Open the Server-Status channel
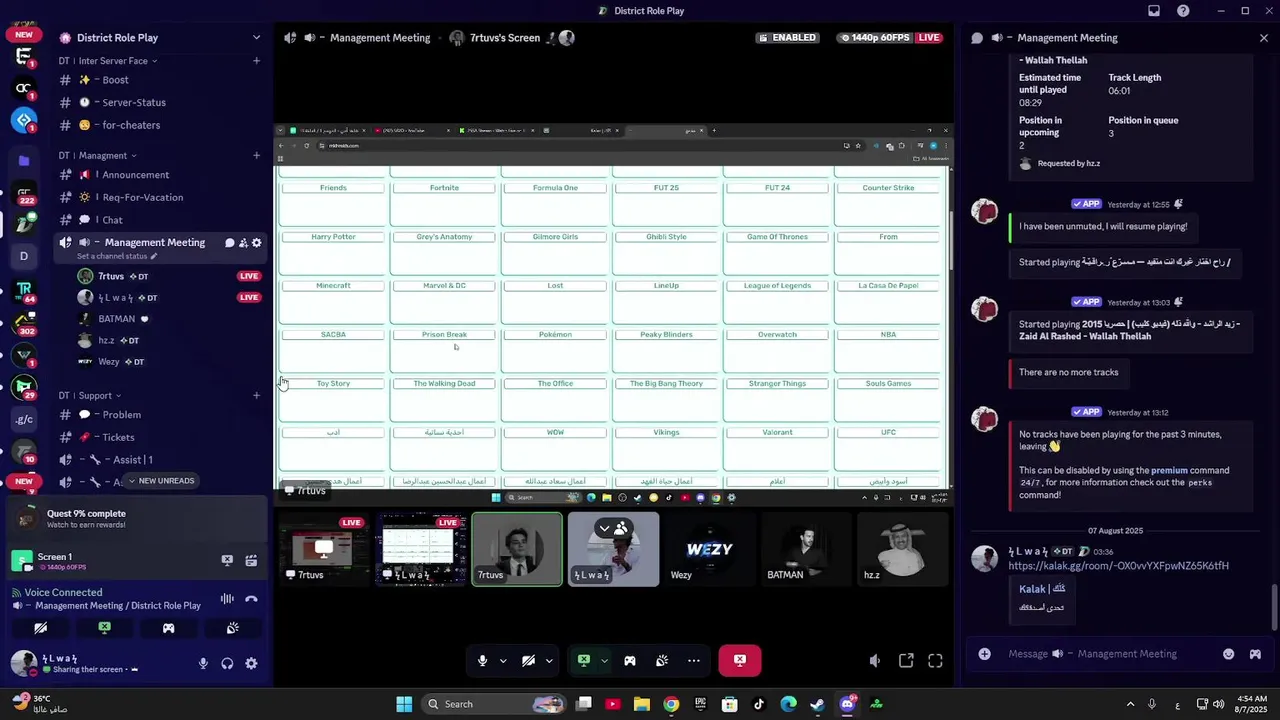1280x720 pixels. pyautogui.click(x=160, y=102)
